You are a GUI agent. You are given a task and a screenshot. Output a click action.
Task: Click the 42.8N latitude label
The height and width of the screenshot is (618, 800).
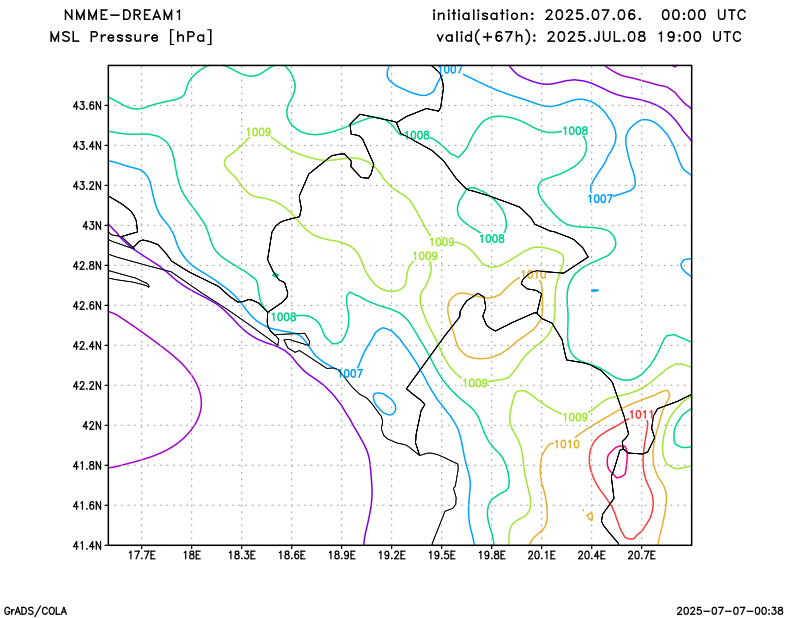[x=87, y=266]
